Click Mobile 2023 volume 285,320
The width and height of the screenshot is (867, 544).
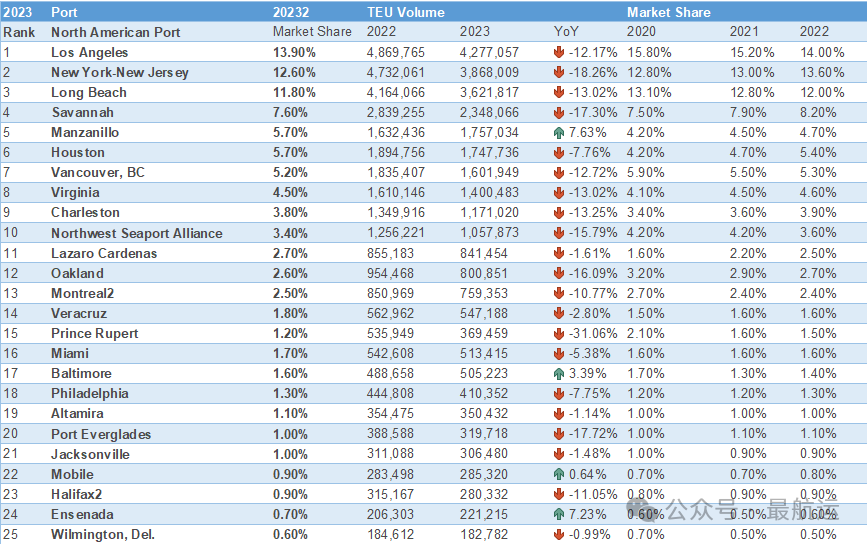(484, 474)
